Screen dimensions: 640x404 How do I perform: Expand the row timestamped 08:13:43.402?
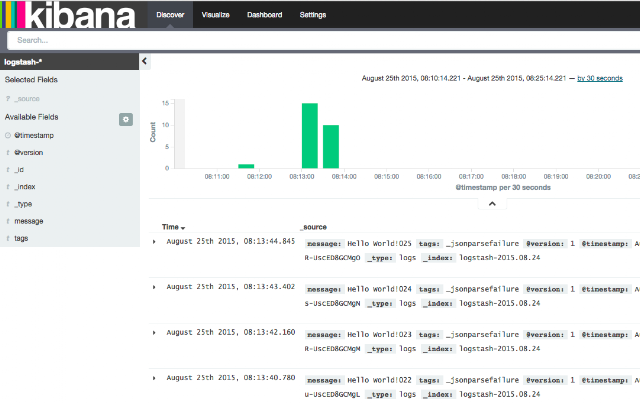(x=154, y=287)
